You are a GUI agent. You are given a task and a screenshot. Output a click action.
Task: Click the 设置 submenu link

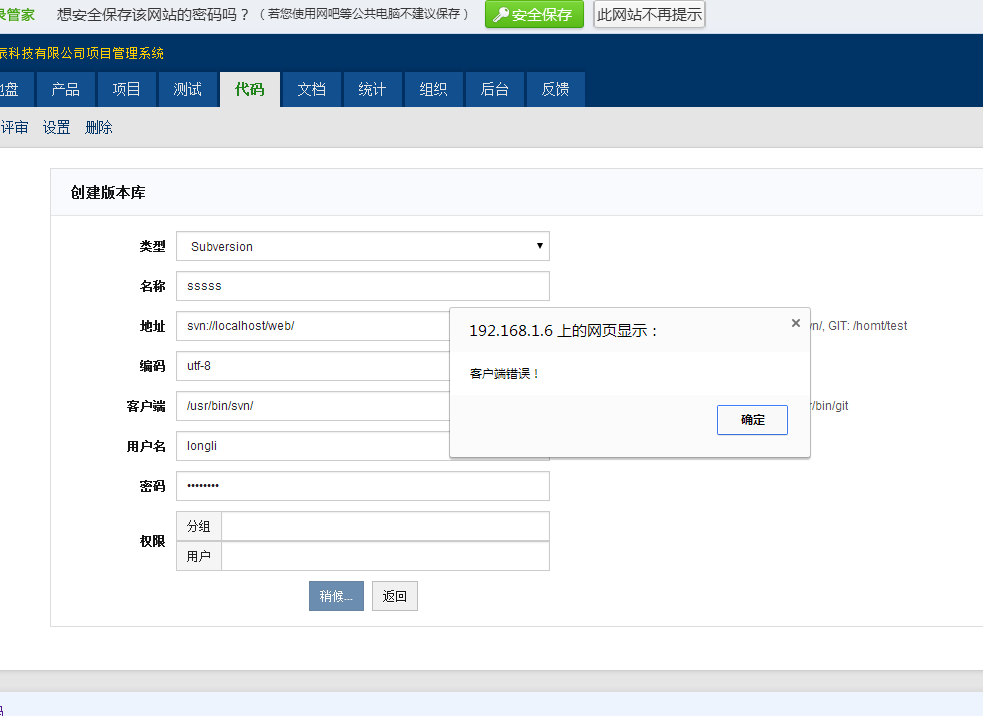coord(56,127)
